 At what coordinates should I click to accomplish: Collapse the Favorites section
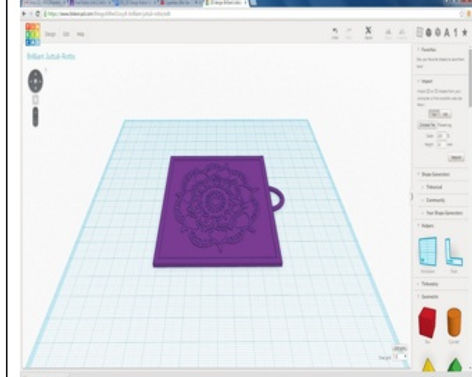pos(427,50)
